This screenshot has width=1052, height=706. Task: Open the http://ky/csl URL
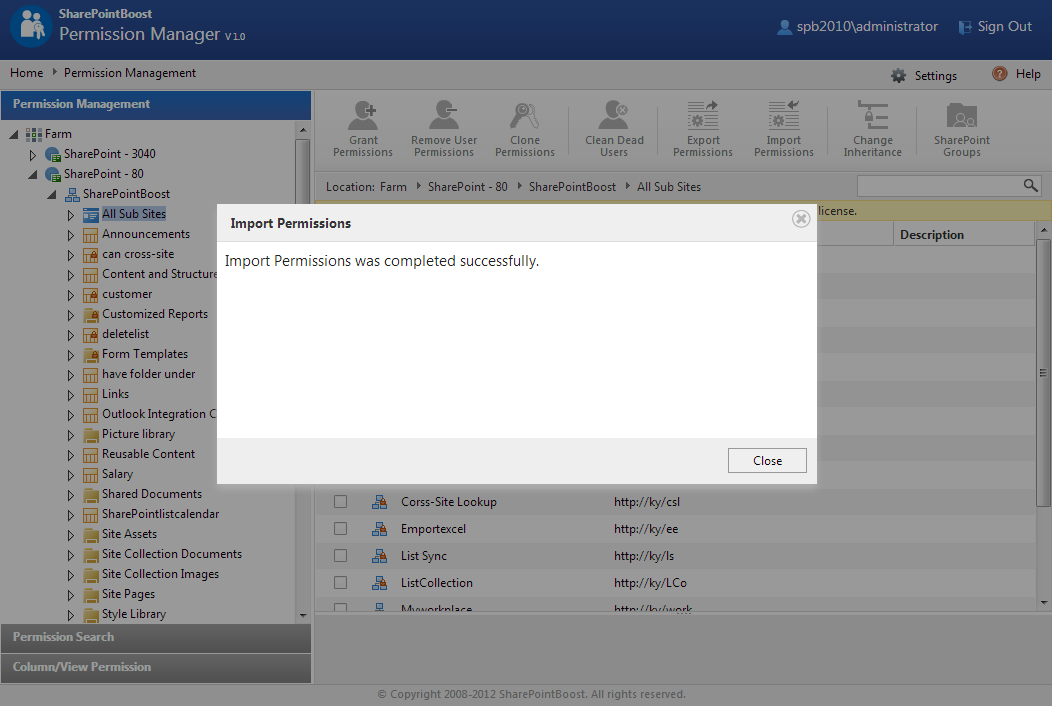(x=647, y=502)
